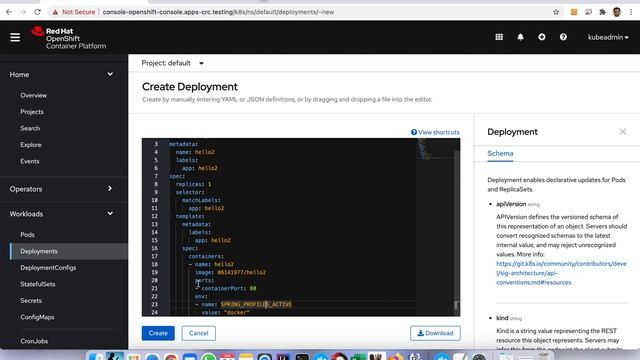This screenshot has width=640, height=360.
Task: Click the image value 06141977/hello2
Action: pyautogui.click(x=241, y=272)
